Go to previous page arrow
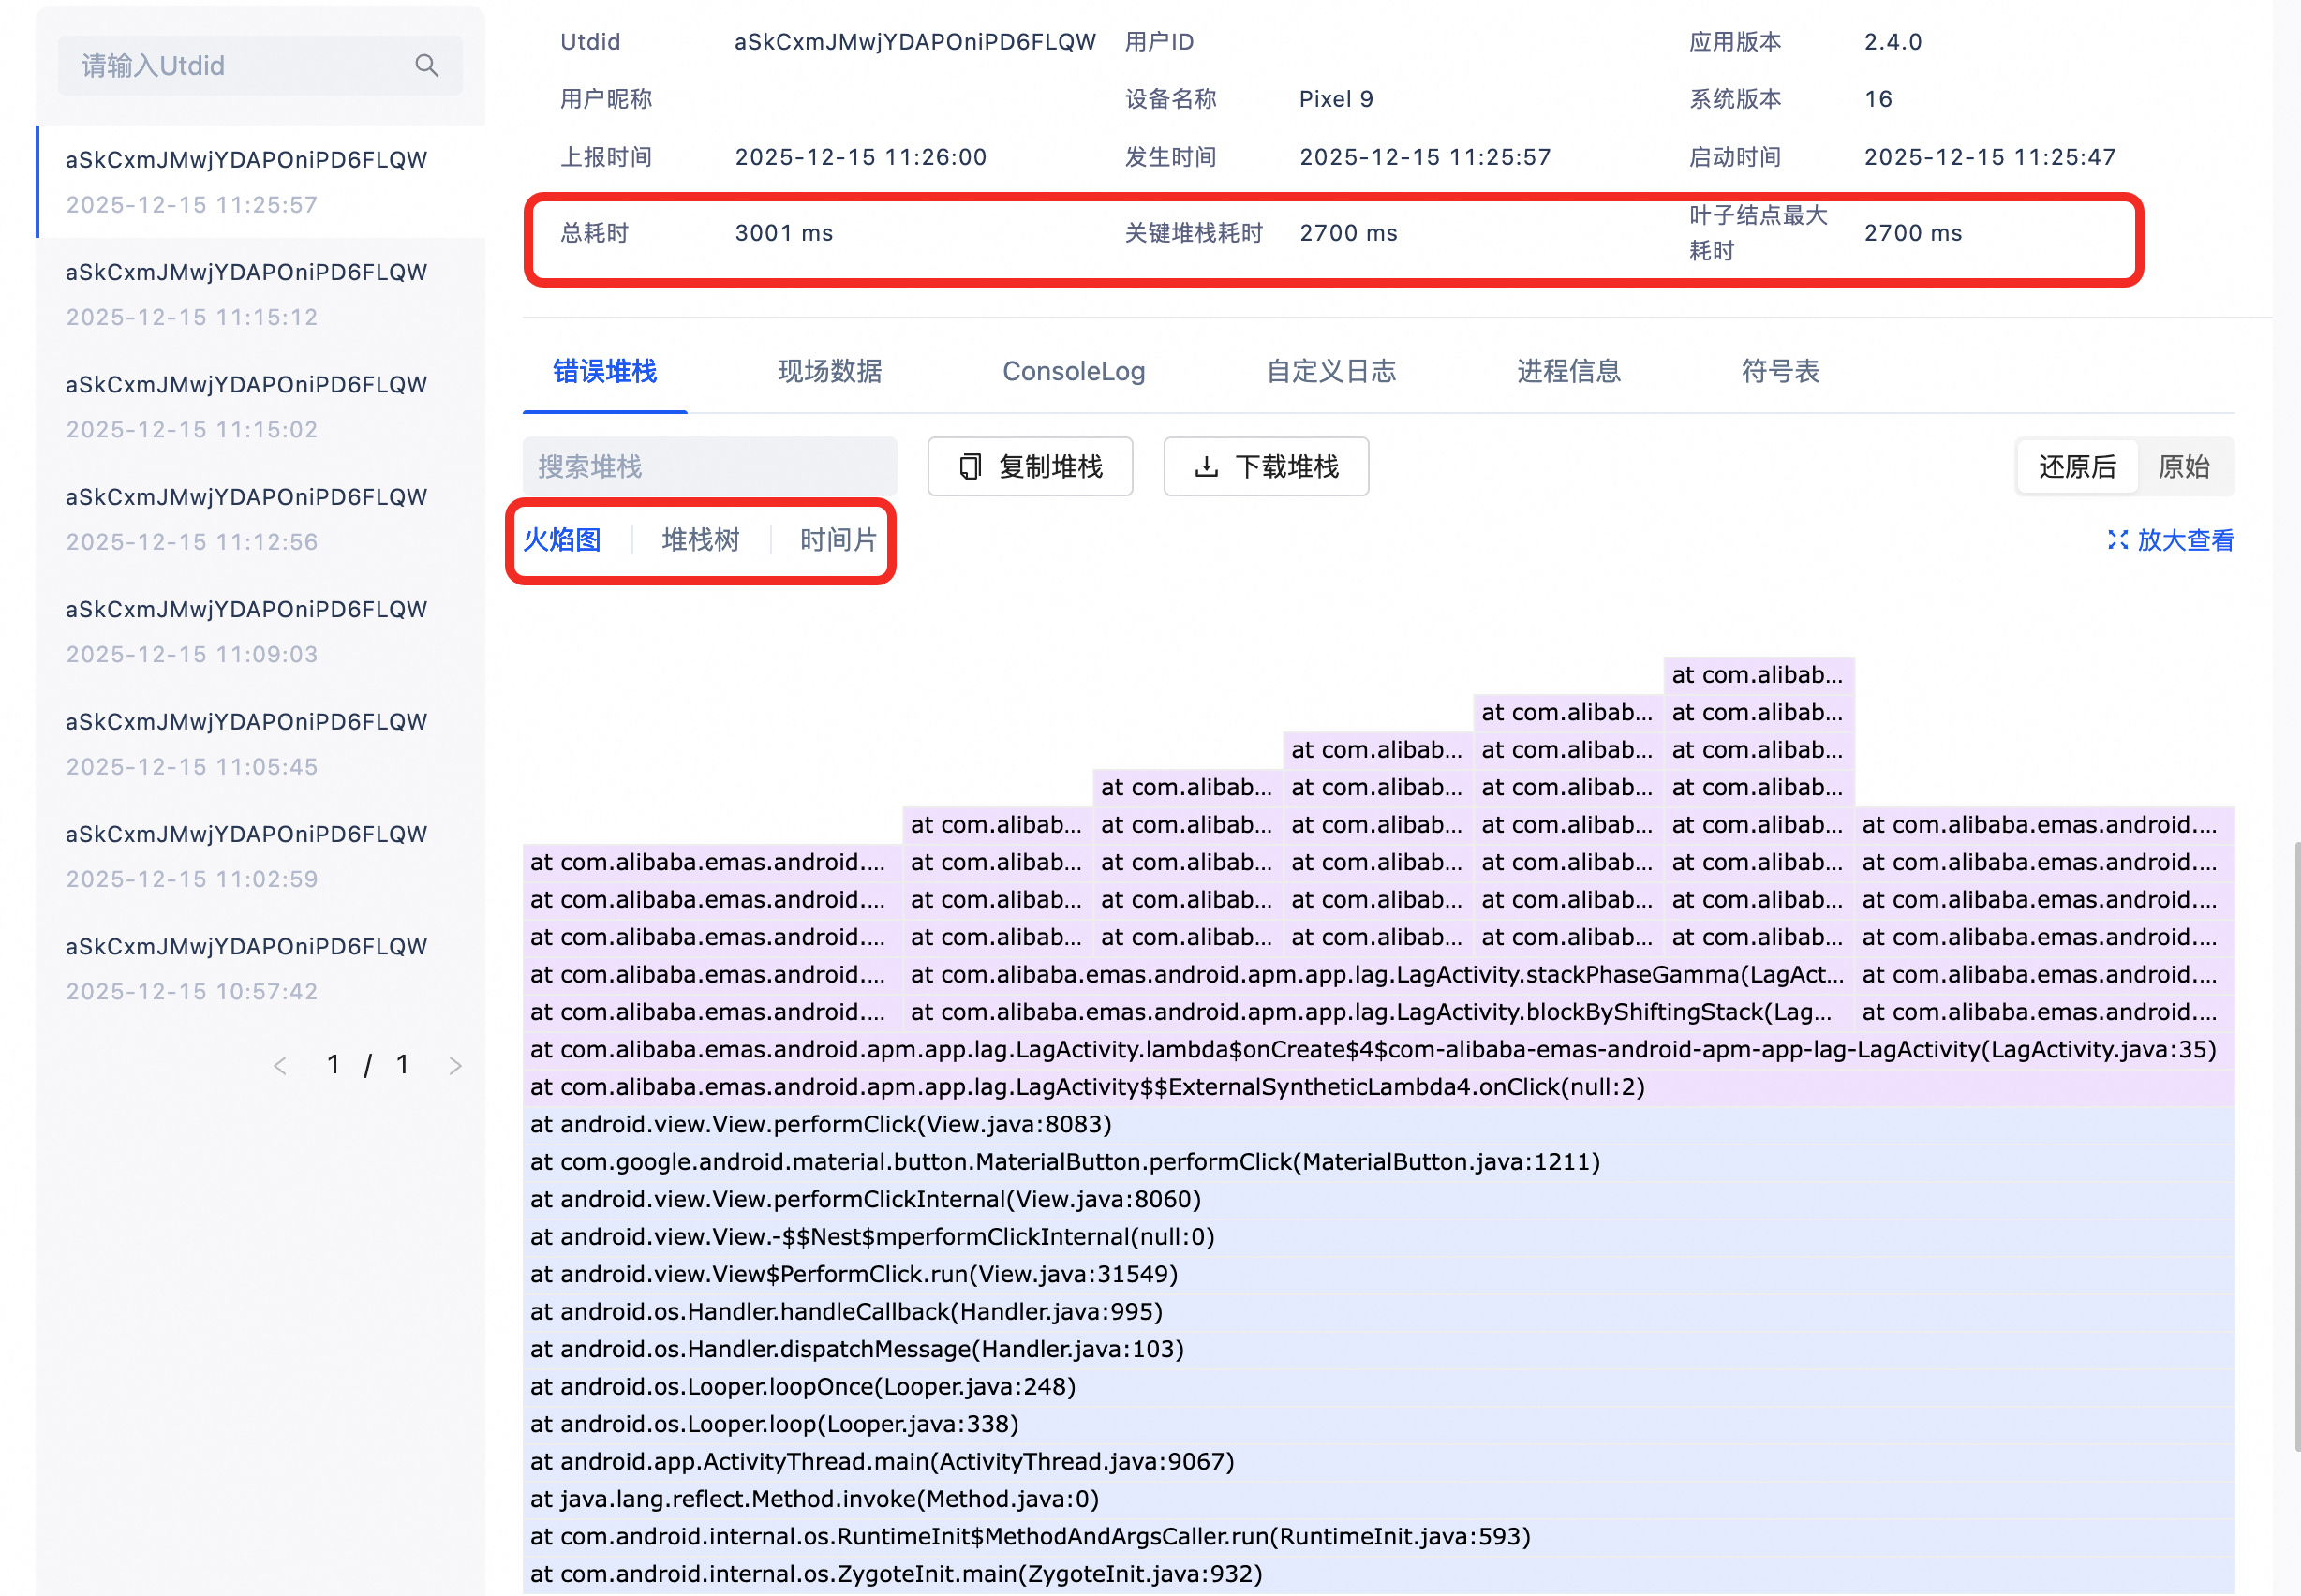Viewport: 2301px width, 1596px height. coord(281,1066)
